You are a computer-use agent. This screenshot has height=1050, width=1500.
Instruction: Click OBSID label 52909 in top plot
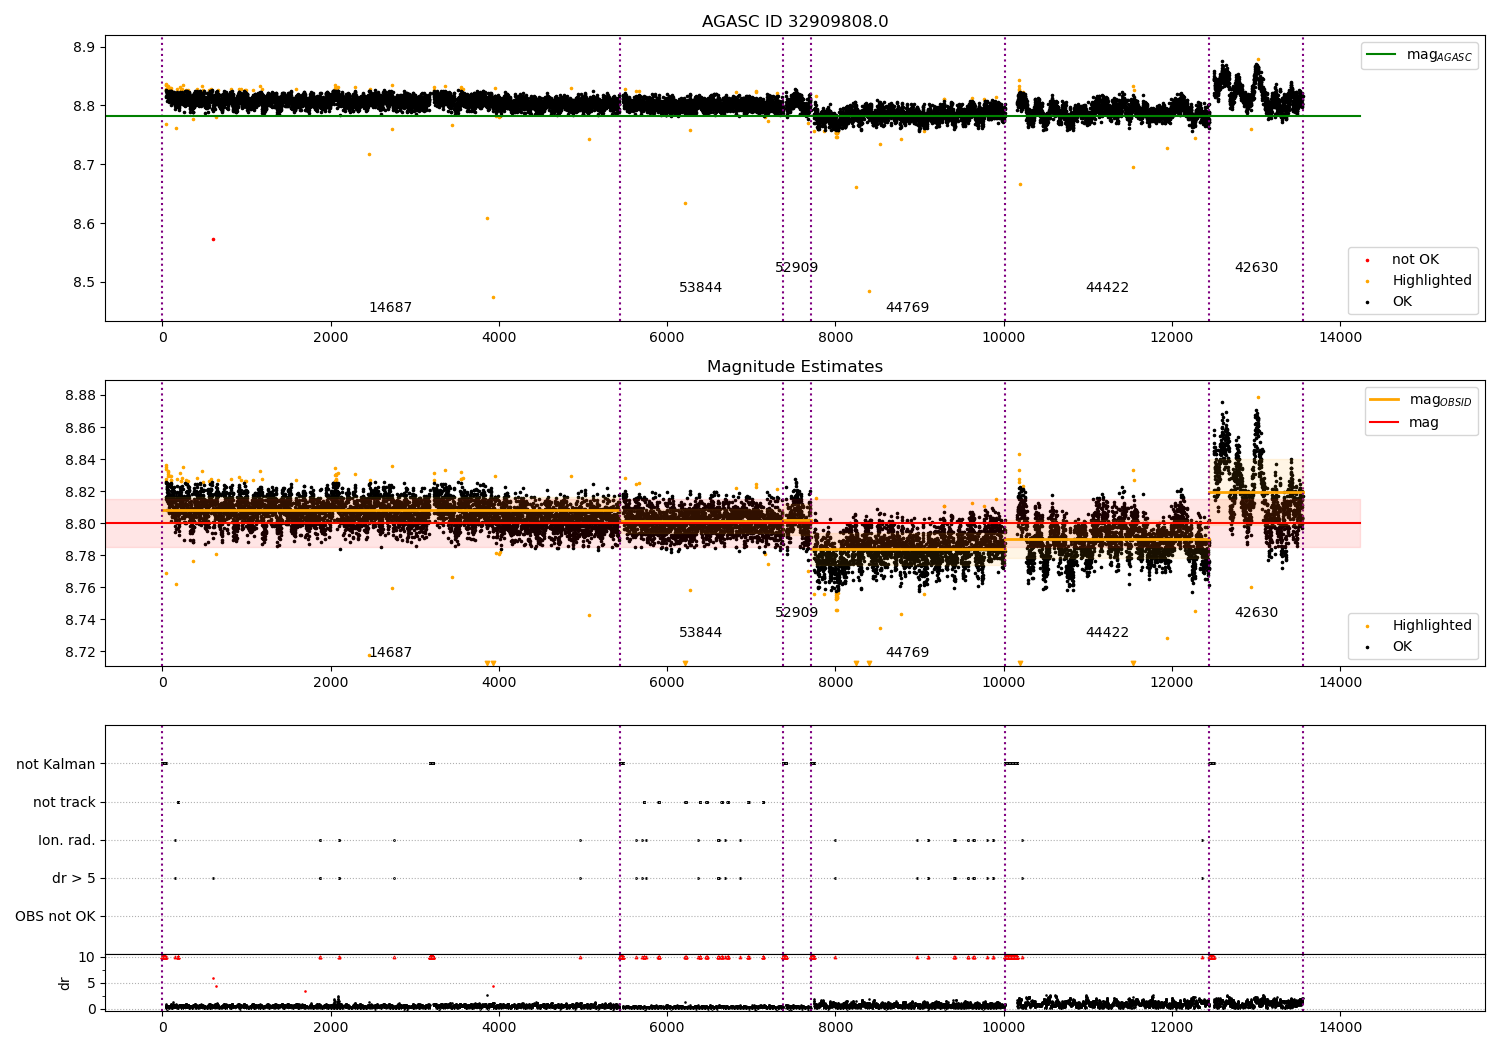(797, 268)
